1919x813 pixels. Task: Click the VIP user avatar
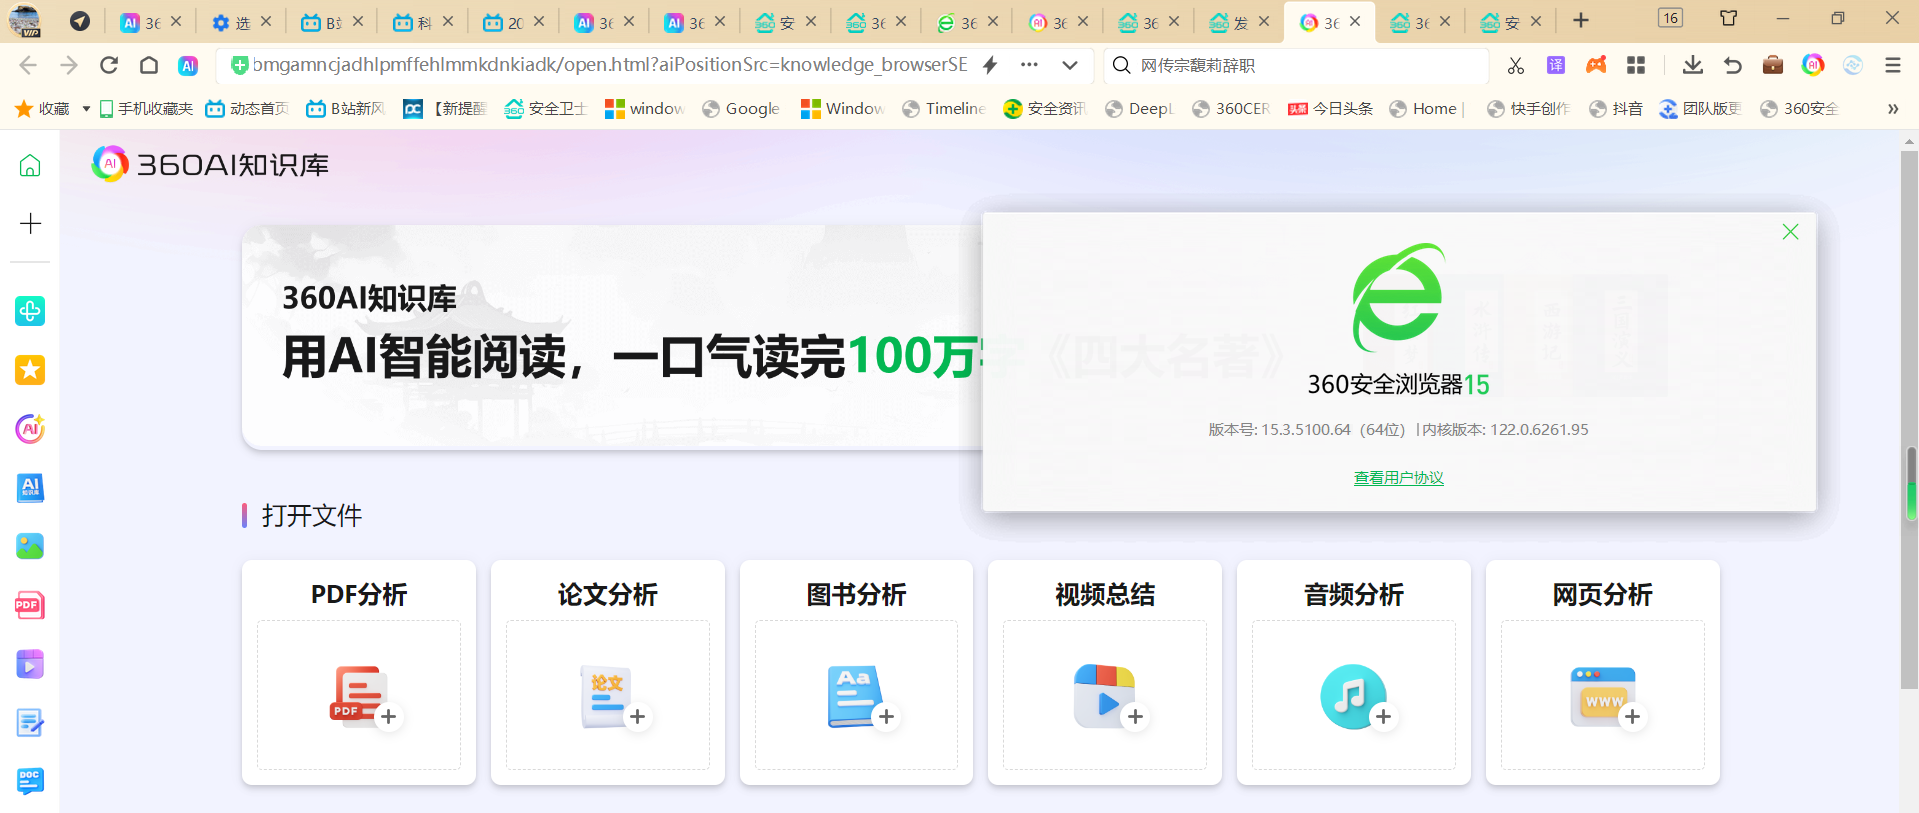24,20
